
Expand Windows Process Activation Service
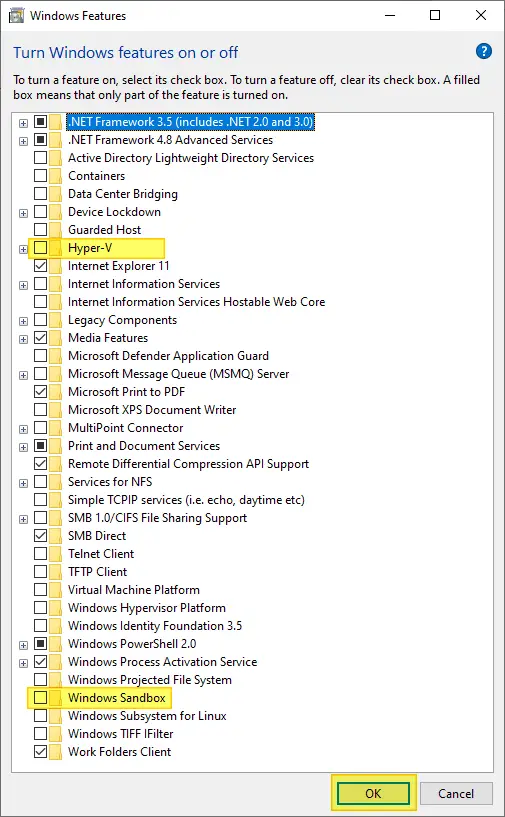tap(23, 663)
